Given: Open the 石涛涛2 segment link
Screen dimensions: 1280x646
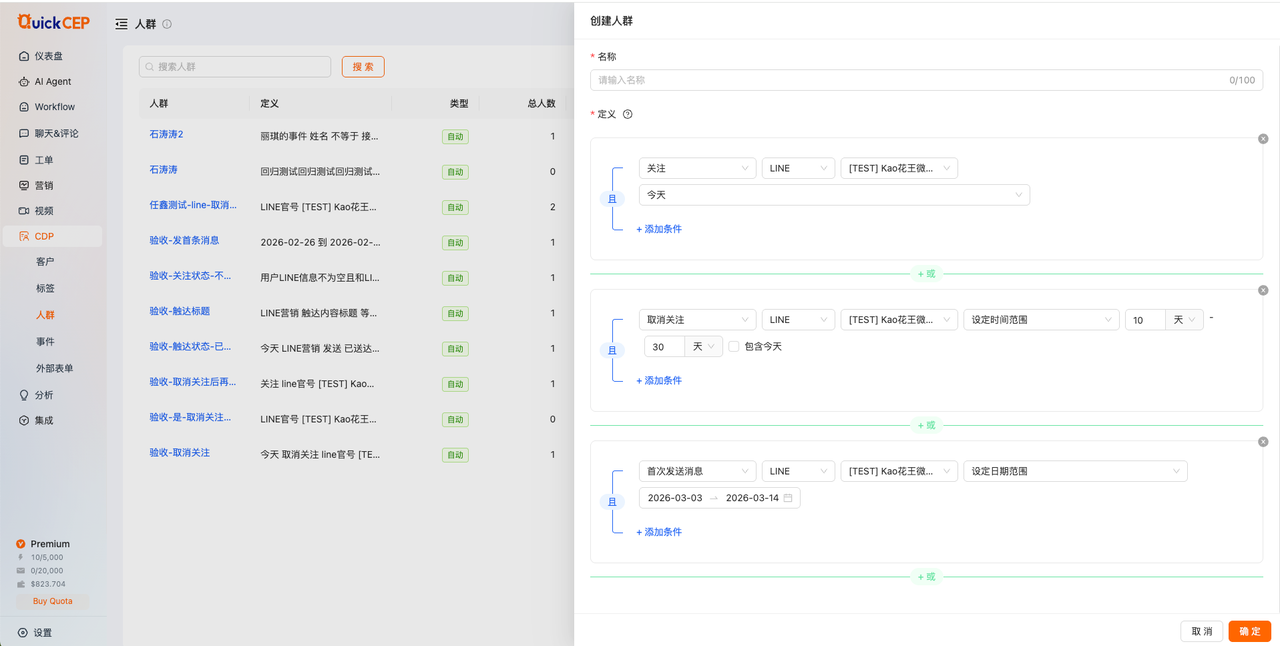Looking at the screenshot, I should 166,134.
